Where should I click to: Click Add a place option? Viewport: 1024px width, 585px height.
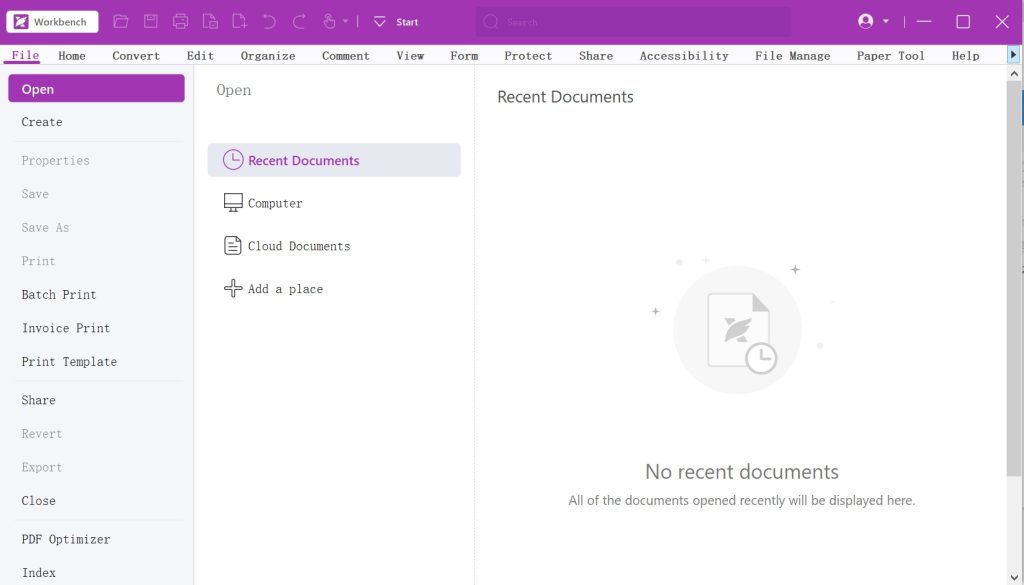point(285,289)
